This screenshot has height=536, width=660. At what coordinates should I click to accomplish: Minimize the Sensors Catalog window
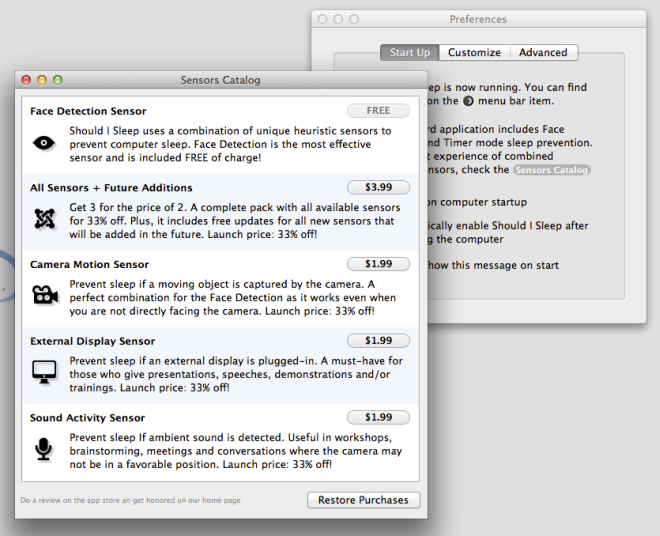(x=42, y=80)
